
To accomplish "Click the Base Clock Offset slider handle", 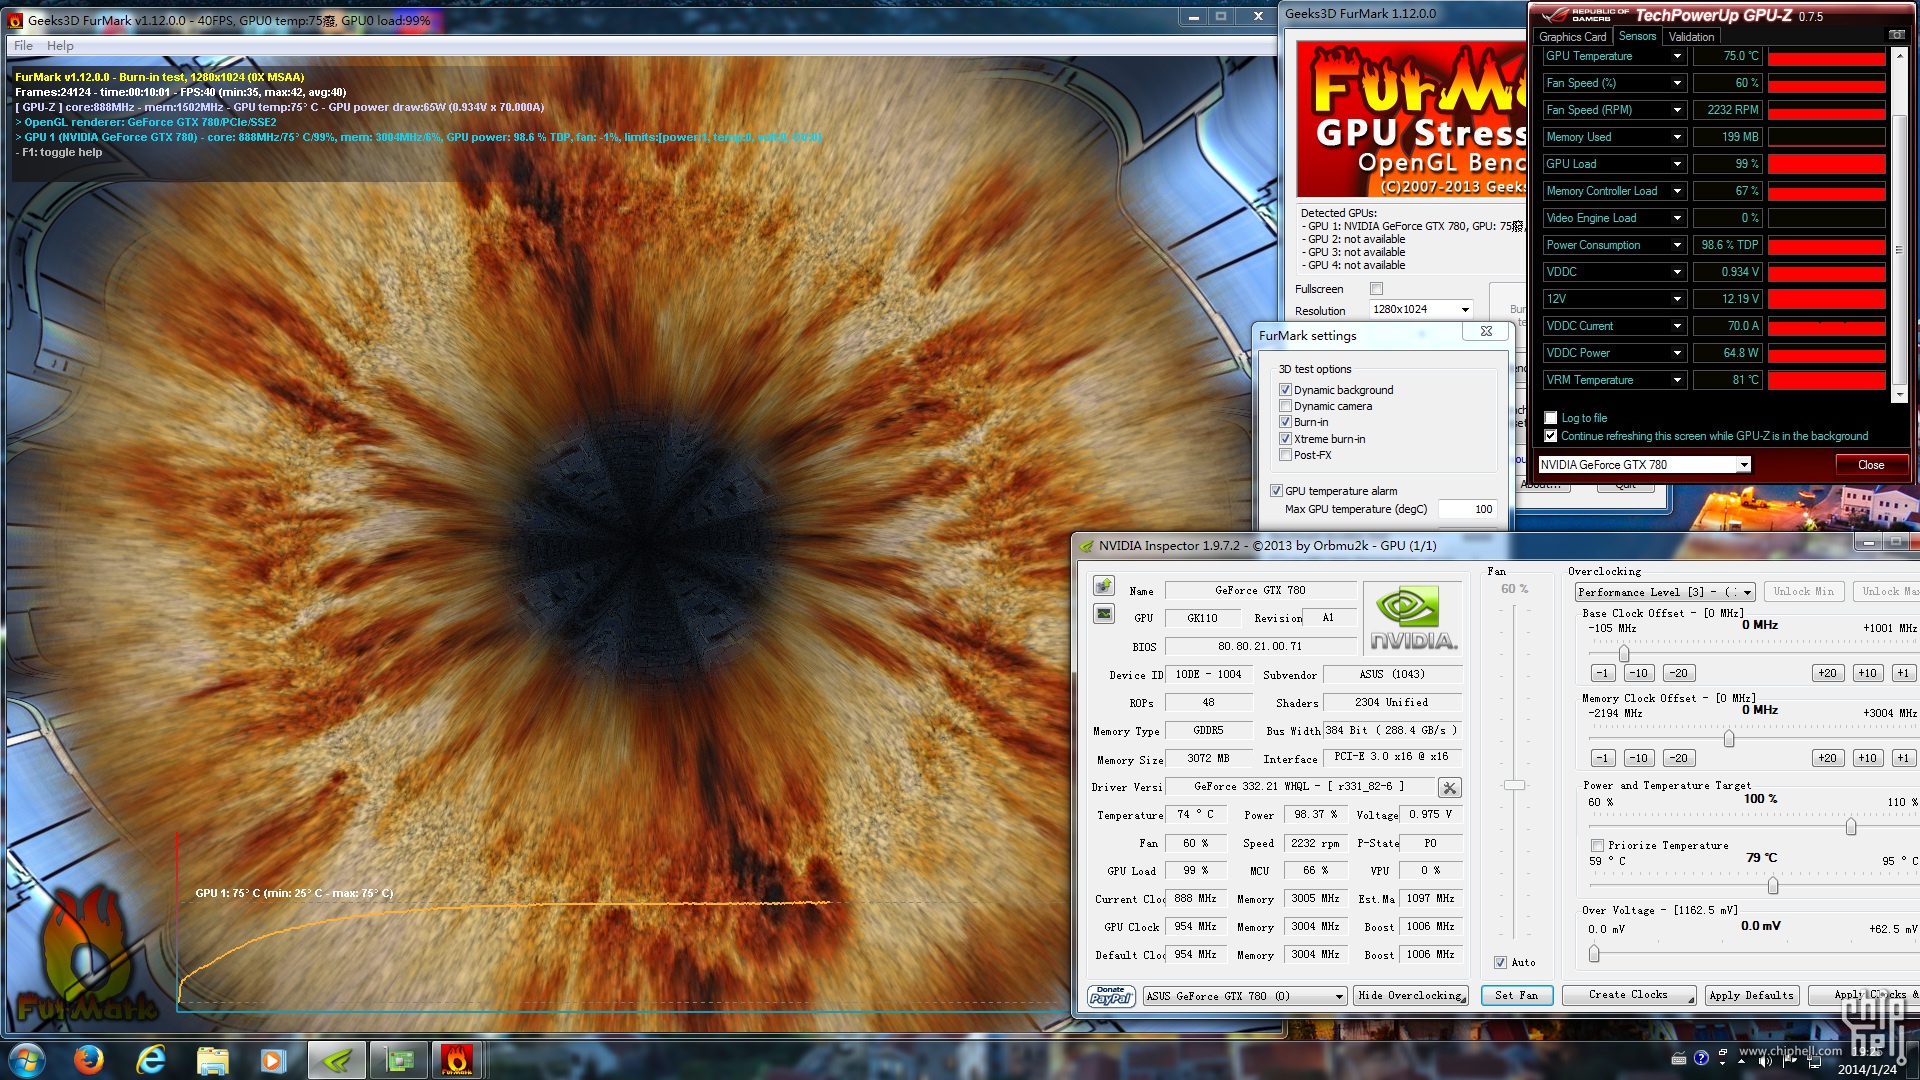I will pos(1623,654).
